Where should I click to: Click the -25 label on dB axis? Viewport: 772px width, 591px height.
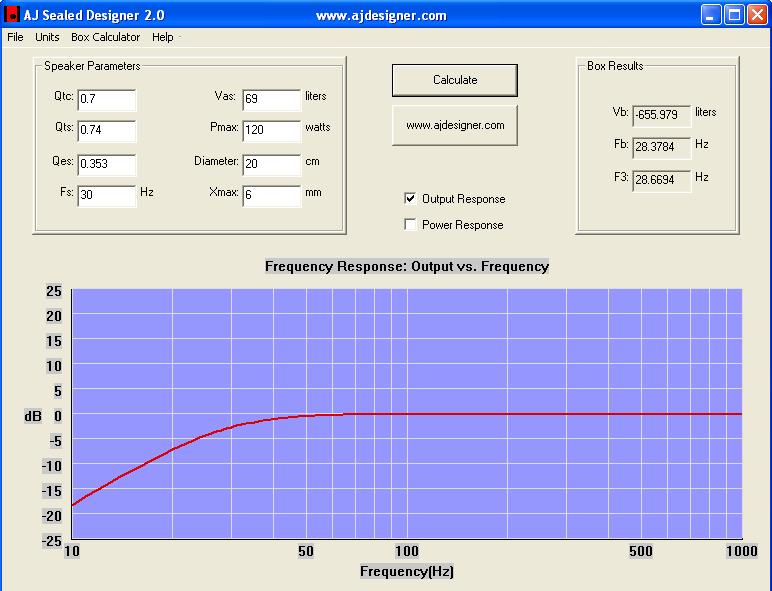[x=52, y=541]
